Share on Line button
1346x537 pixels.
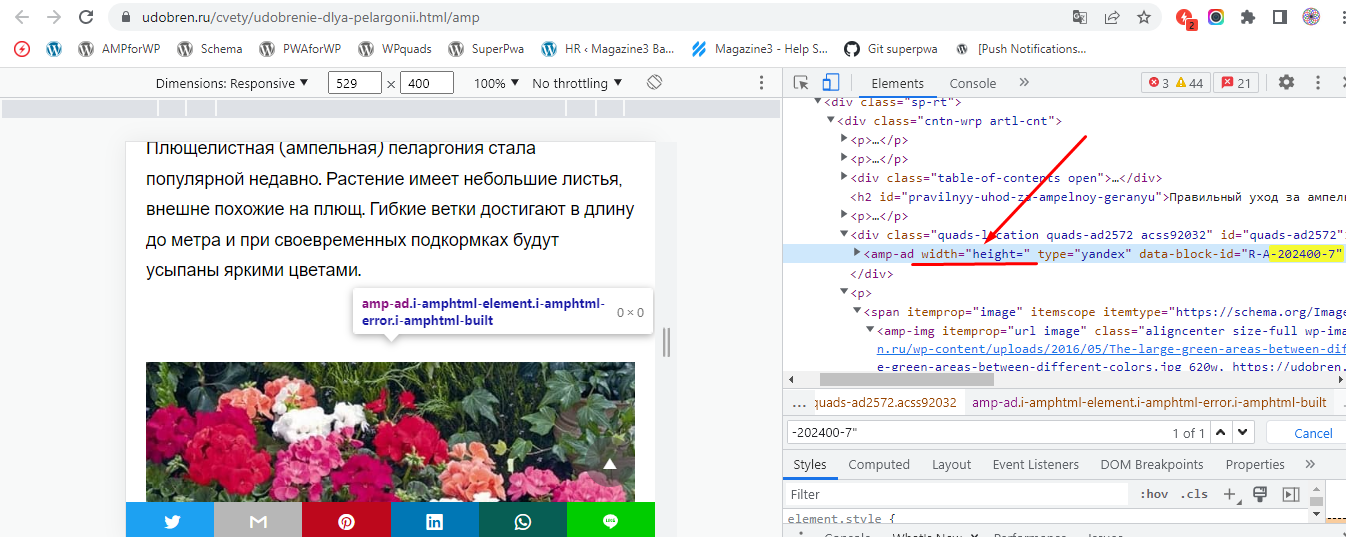611,520
